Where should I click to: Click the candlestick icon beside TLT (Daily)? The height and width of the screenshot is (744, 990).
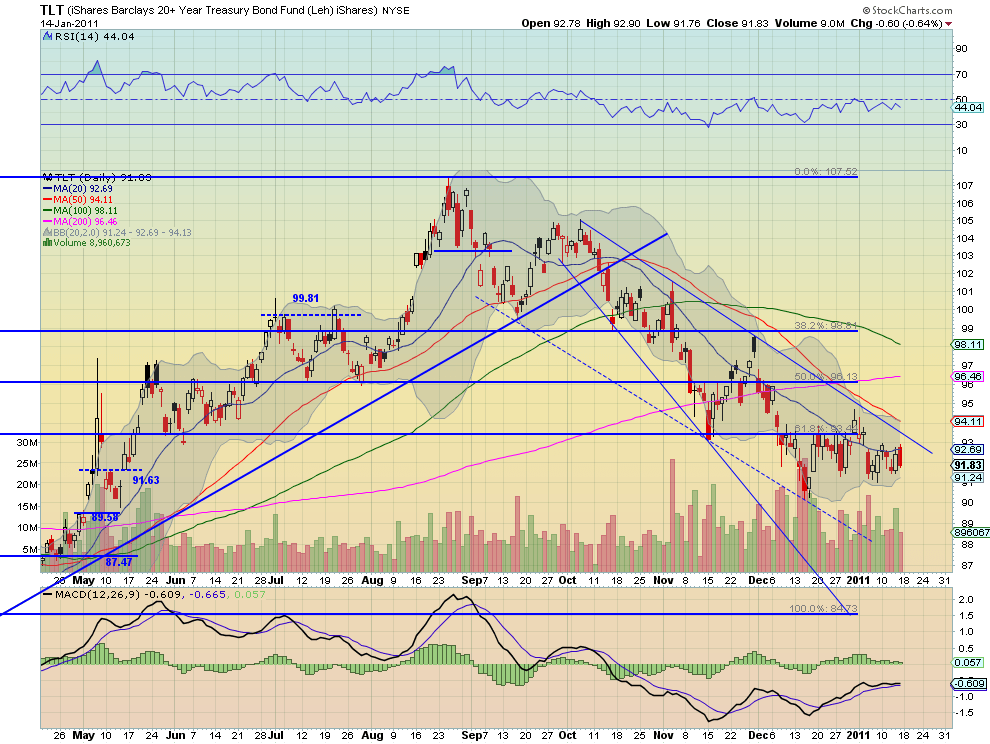47,177
